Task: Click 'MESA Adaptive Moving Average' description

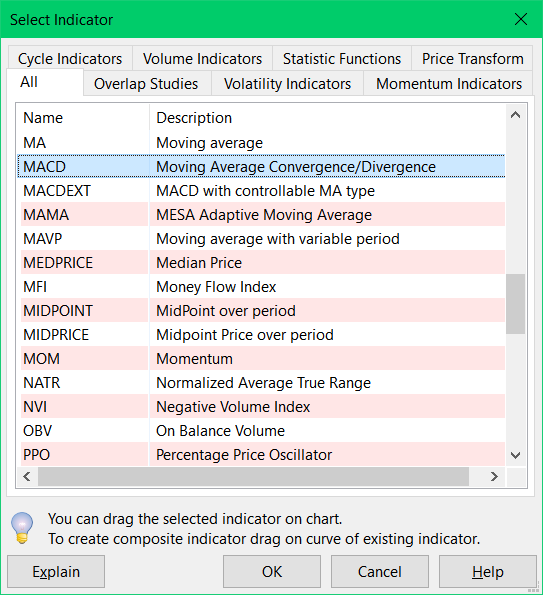Action: 264,215
